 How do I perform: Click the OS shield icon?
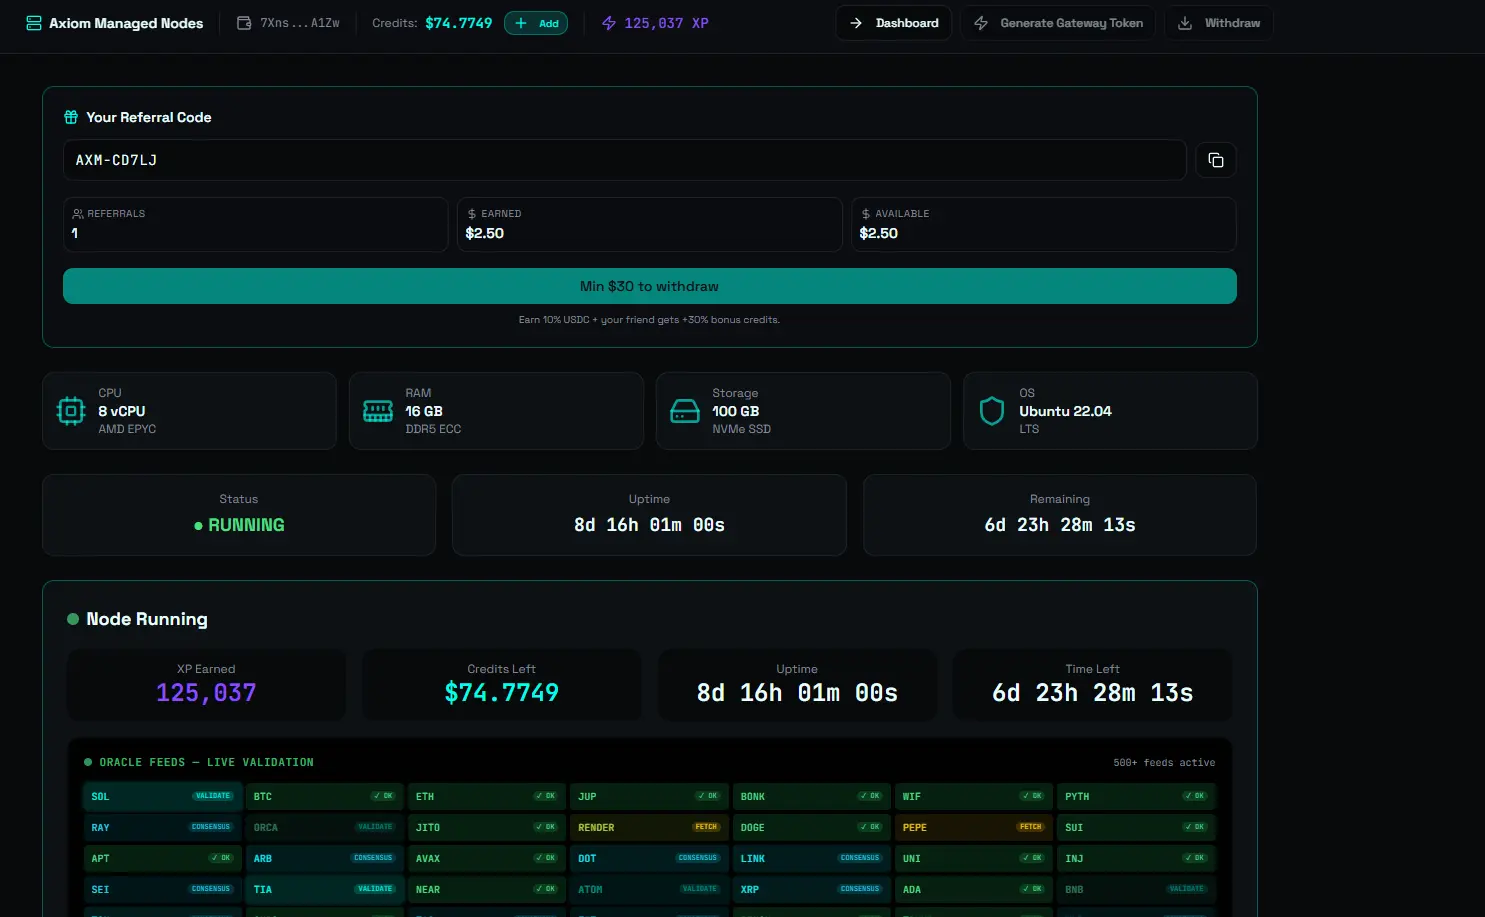click(992, 411)
